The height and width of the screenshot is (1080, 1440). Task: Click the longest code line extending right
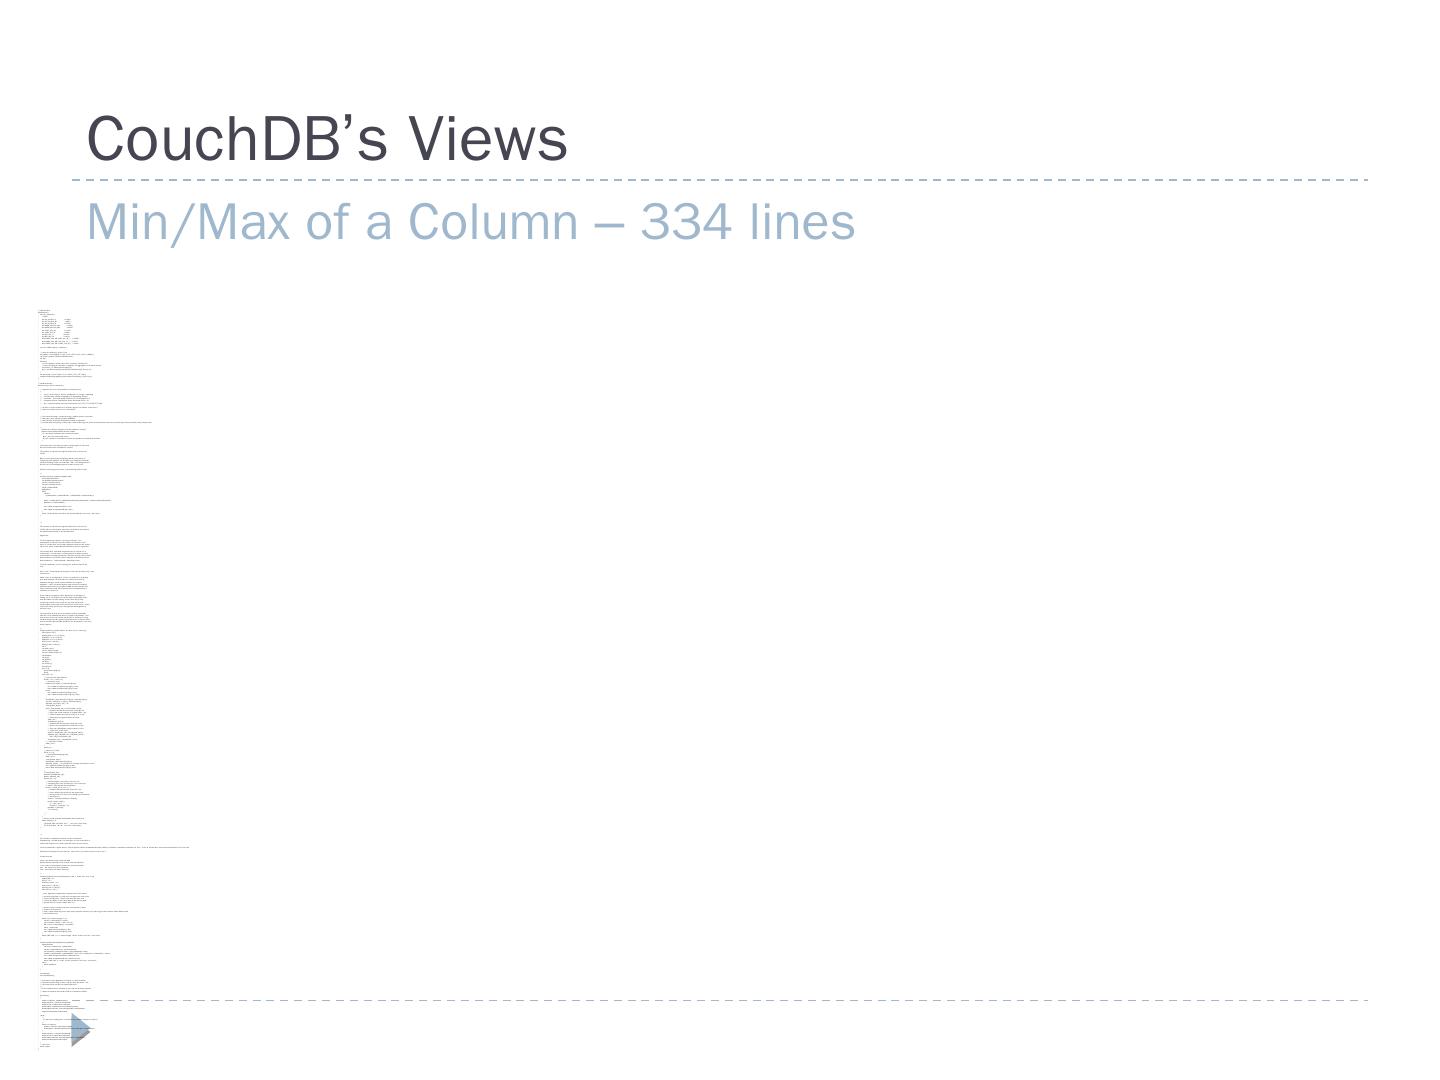pos(115,846)
